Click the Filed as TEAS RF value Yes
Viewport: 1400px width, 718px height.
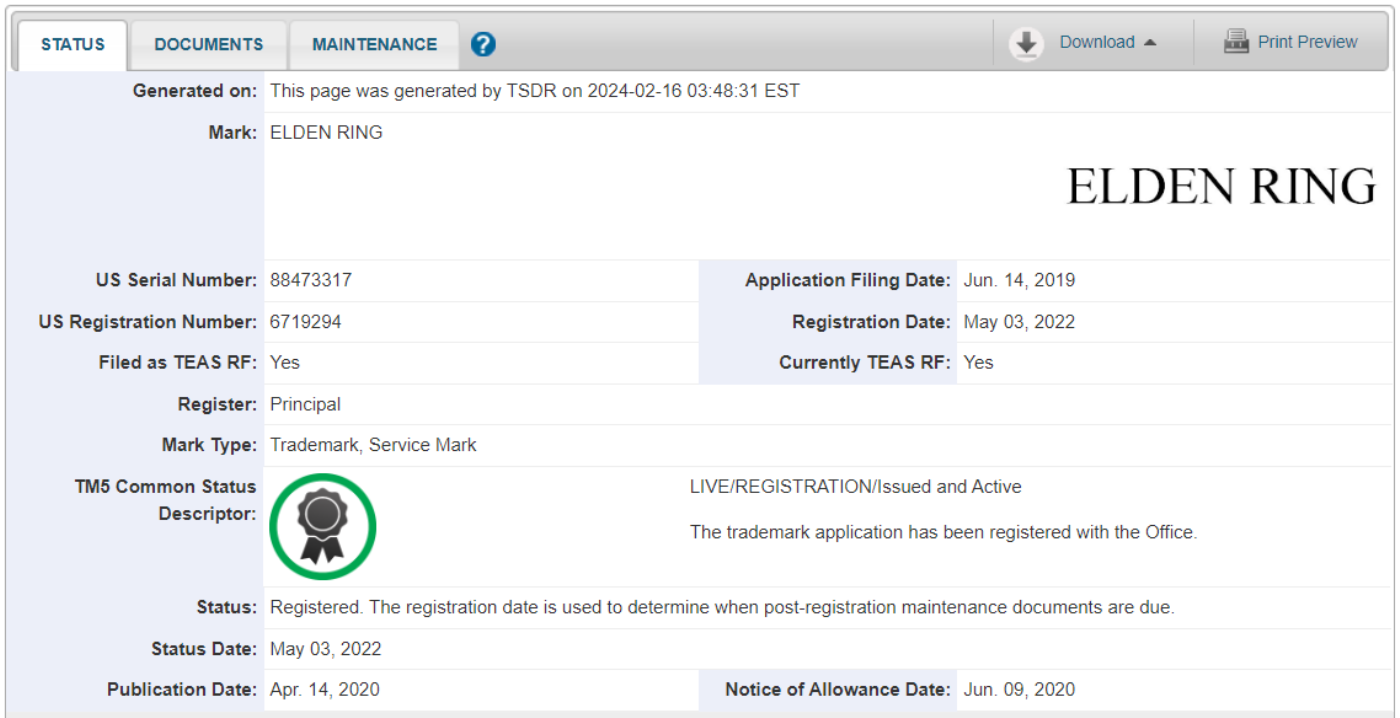click(x=285, y=362)
